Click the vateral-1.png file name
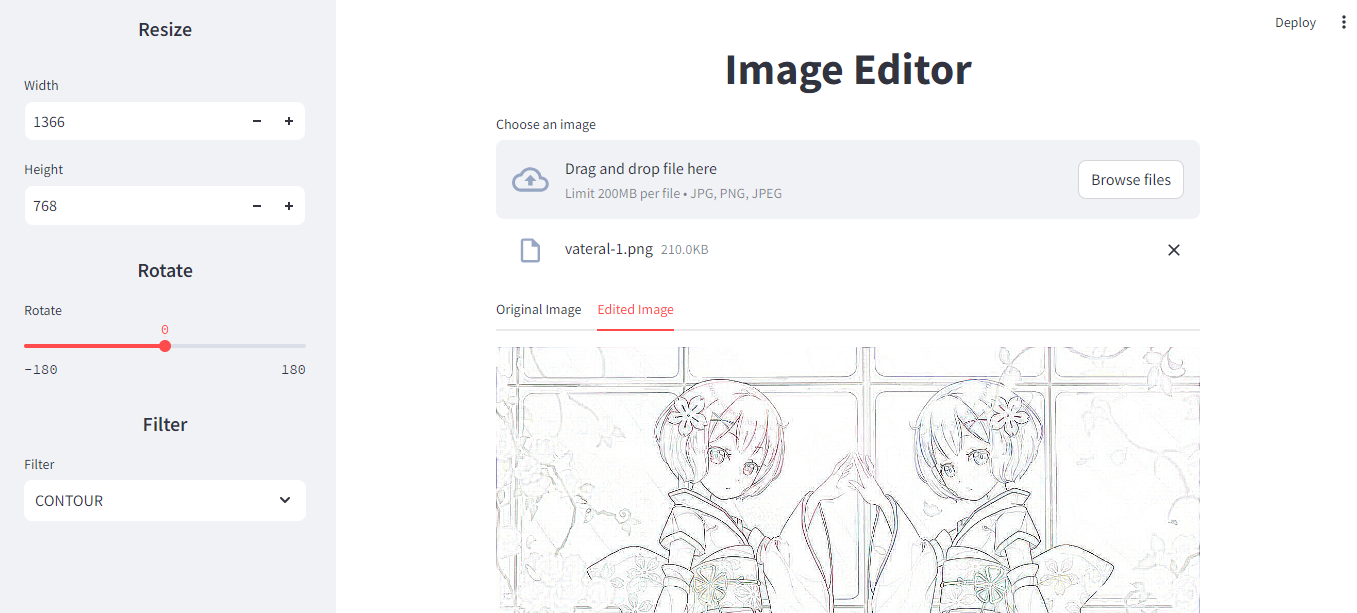This screenshot has width=1357, height=613. (608, 249)
